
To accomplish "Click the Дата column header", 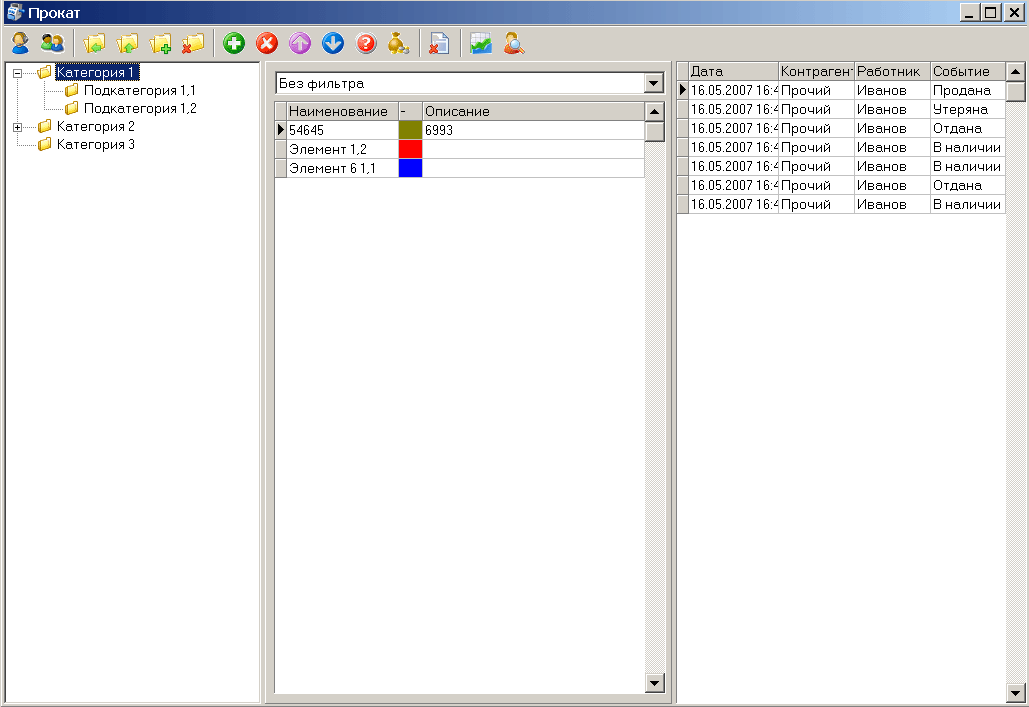I will pyautogui.click(x=734, y=71).
